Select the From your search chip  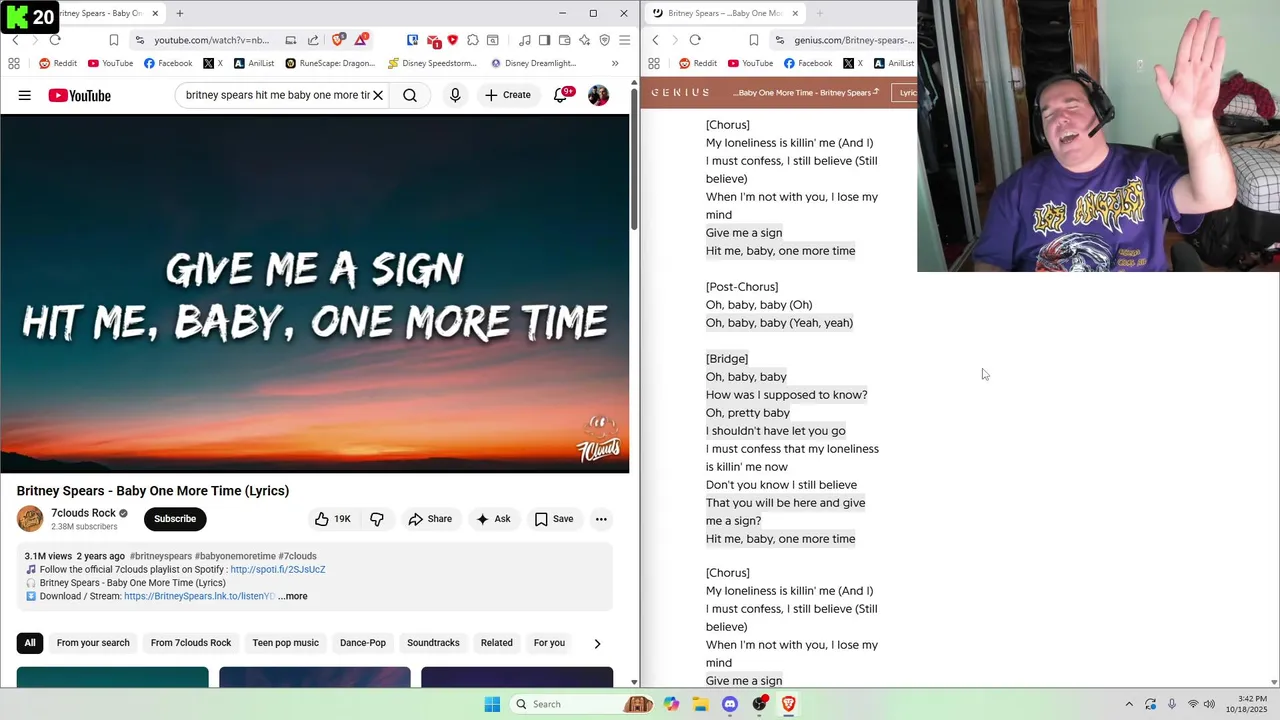pos(93,643)
